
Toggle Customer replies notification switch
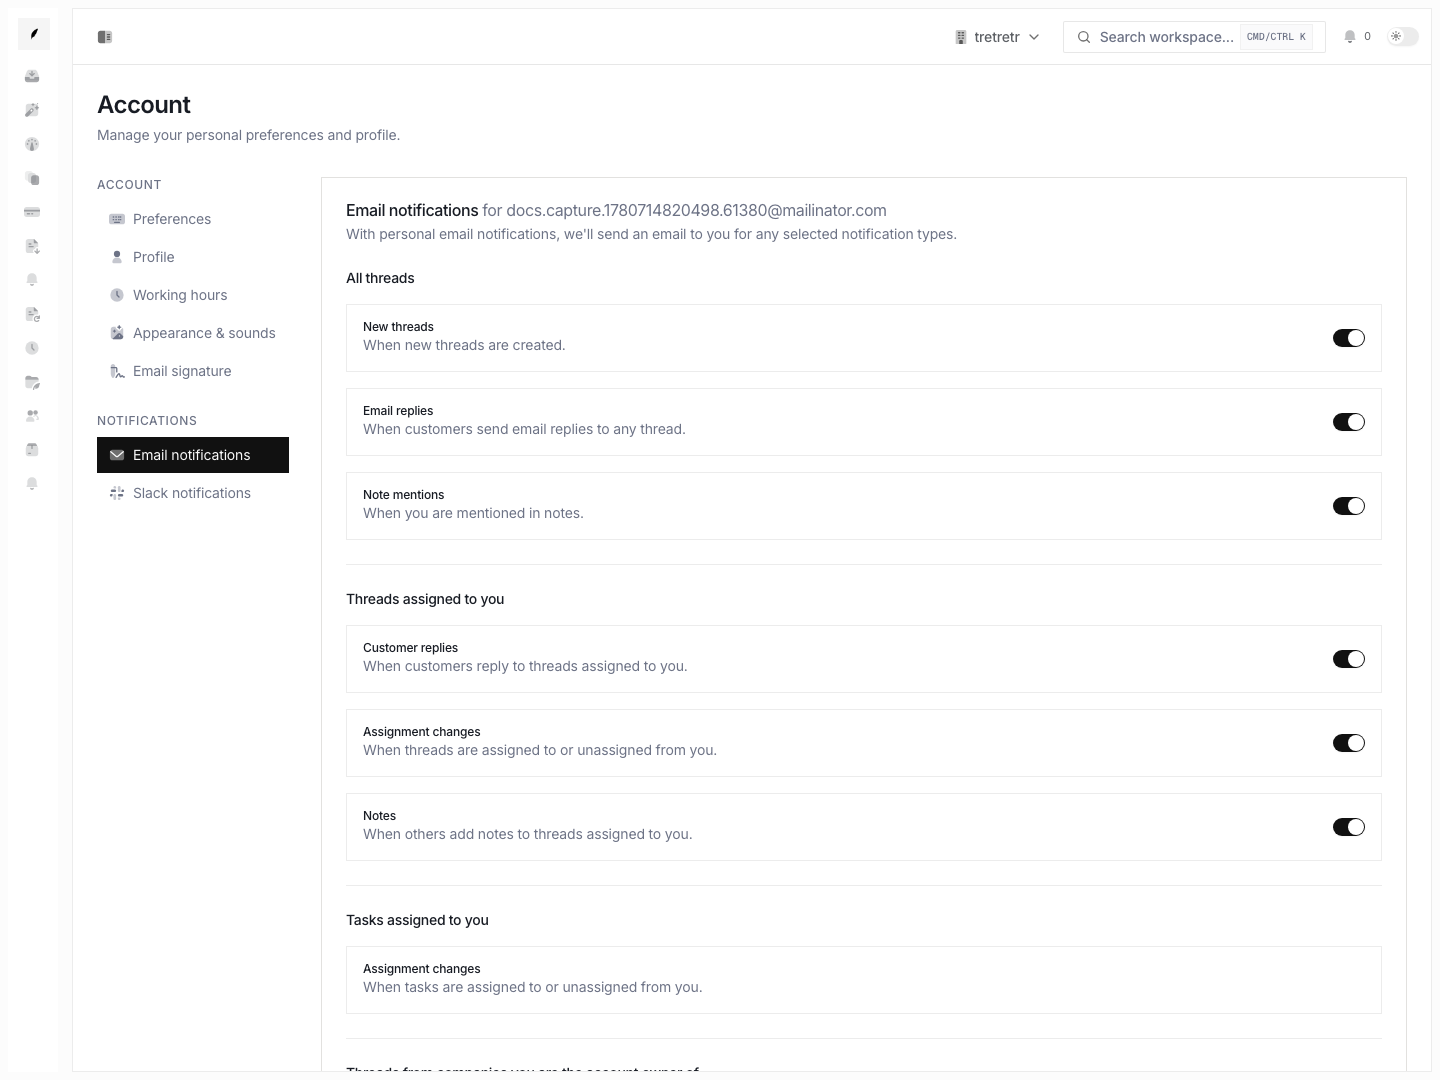tap(1349, 659)
